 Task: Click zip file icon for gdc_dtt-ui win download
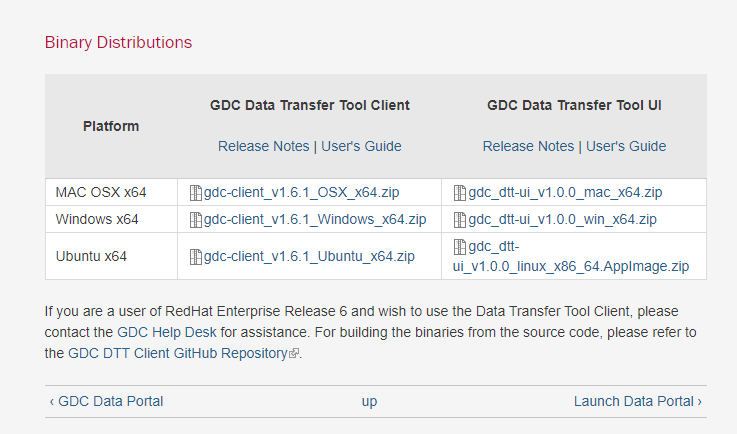[x=460, y=220]
